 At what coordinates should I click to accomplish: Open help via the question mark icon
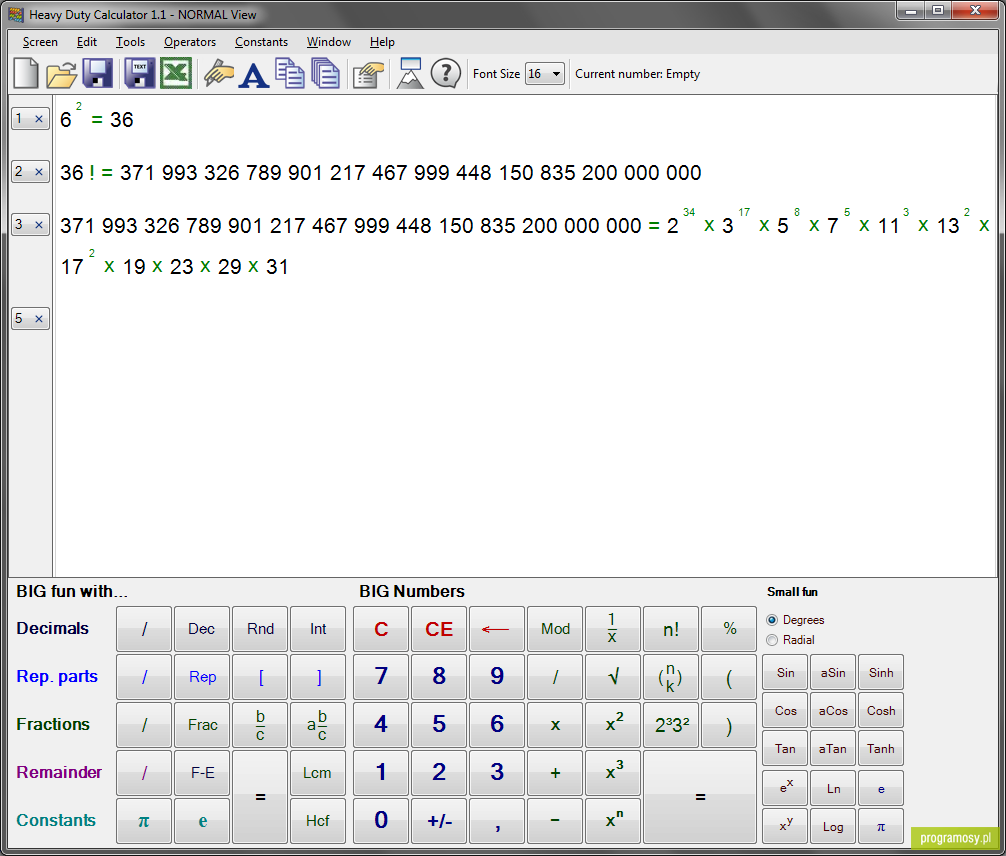[445, 73]
